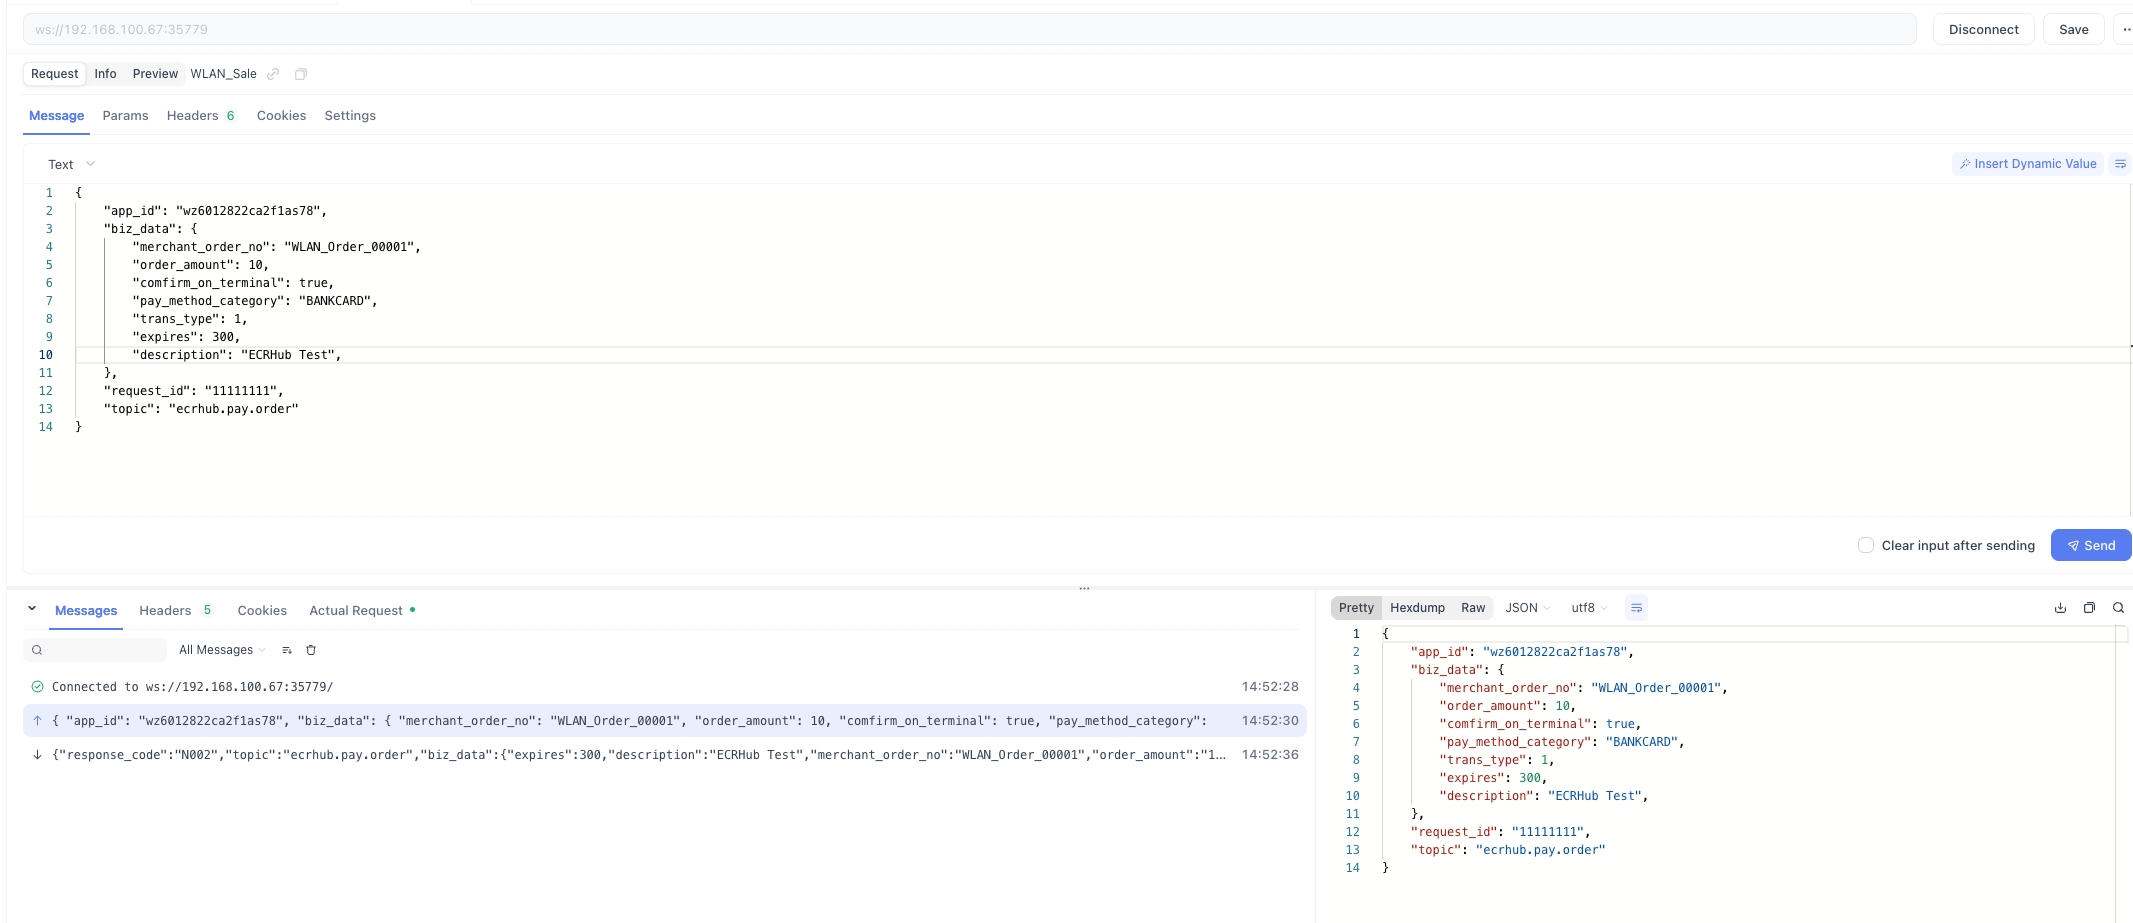Open the utf8 encoding dropdown
The width and height of the screenshot is (2133, 923).
[x=1589, y=608]
